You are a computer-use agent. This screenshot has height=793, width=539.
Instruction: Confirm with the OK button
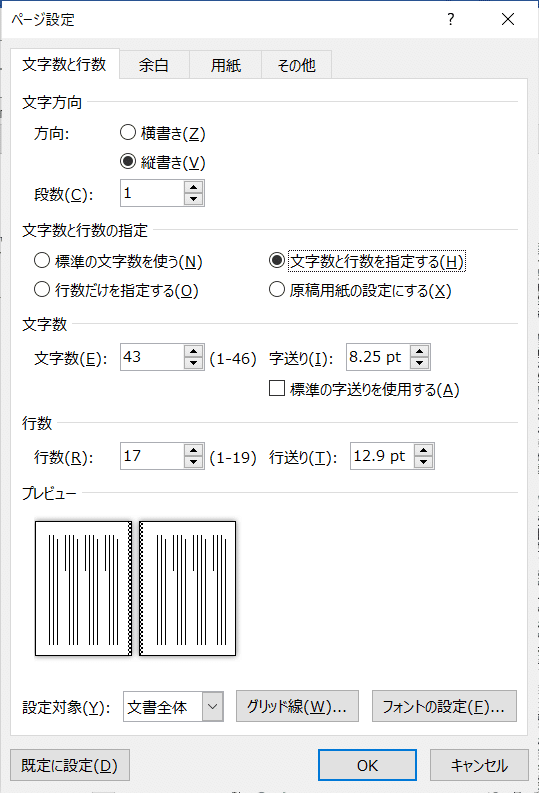pos(367,765)
